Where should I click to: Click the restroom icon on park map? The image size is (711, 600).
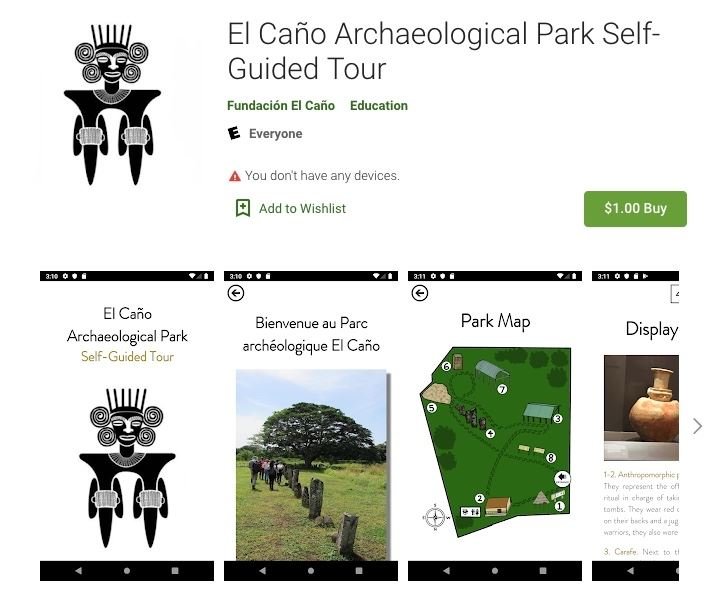[471, 512]
